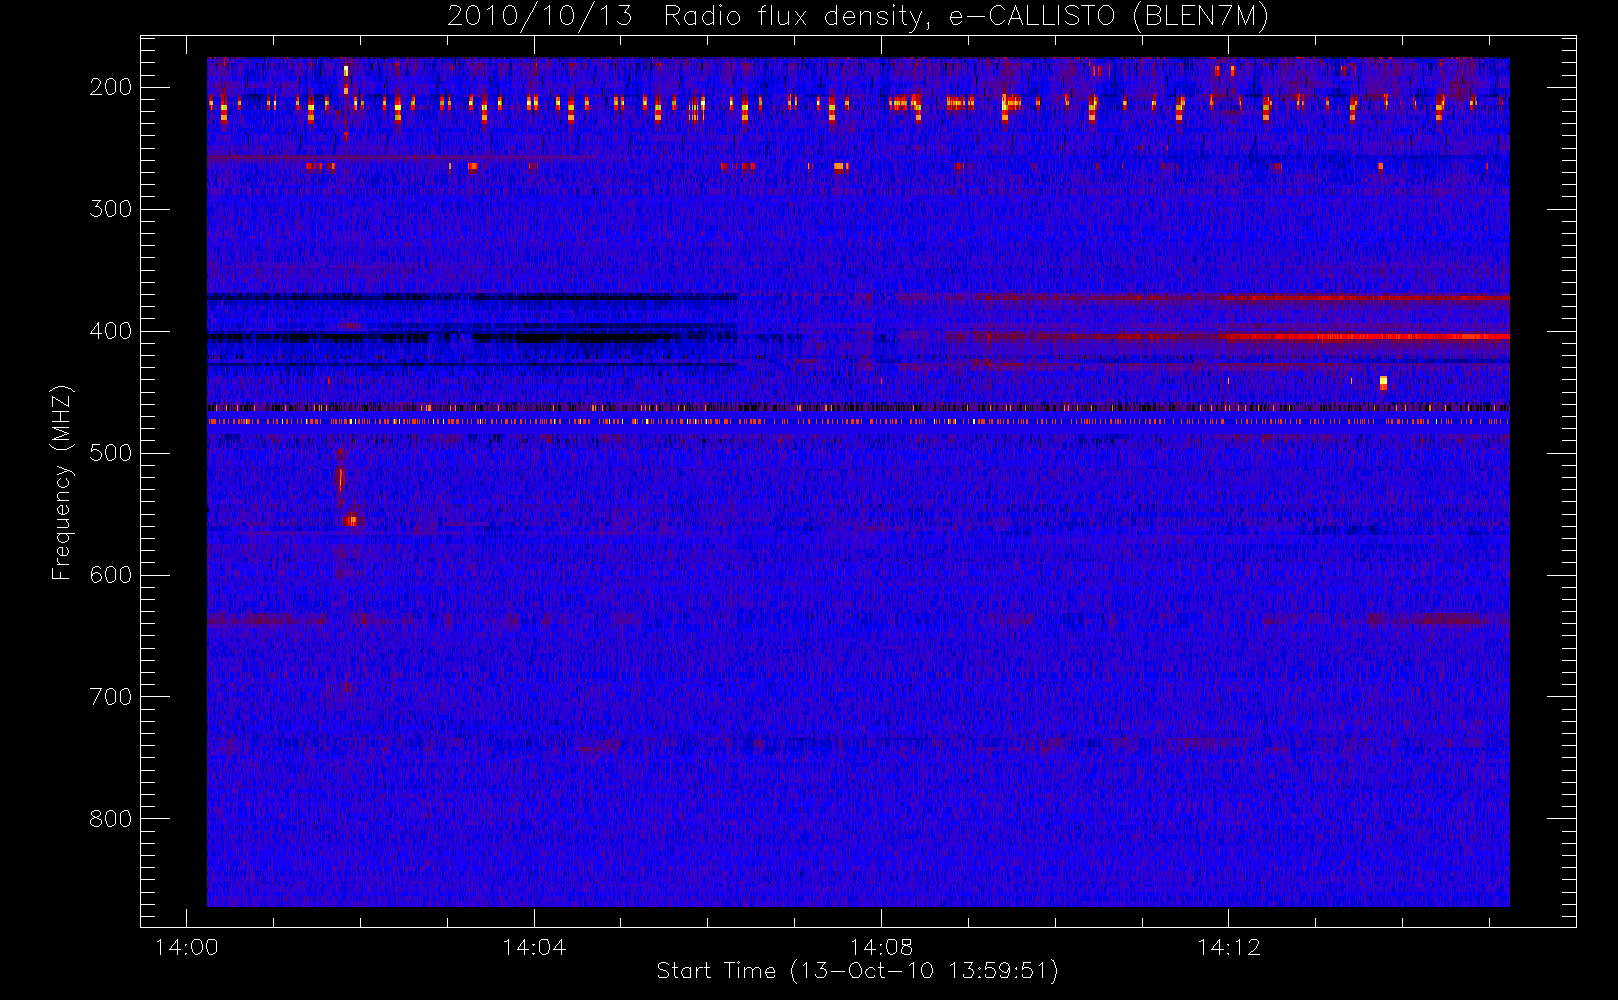The image size is (1618, 1000).
Task: Click the 600 frequency tick label
Action: (110, 575)
